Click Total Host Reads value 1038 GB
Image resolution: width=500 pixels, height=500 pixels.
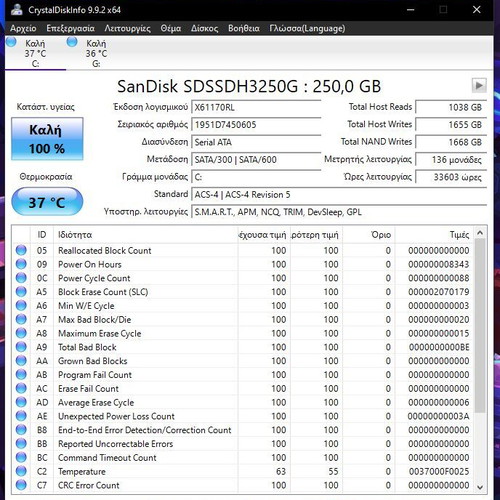(451, 107)
